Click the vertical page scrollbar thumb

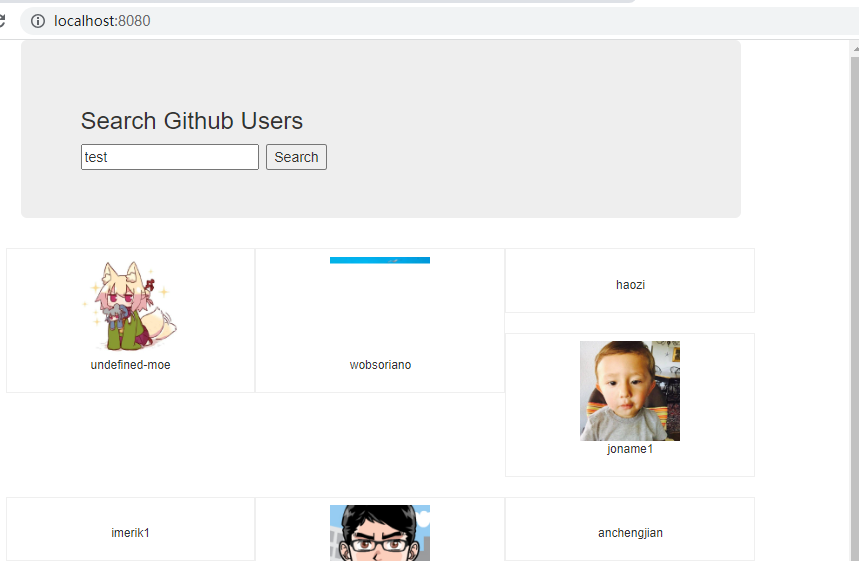click(854, 300)
